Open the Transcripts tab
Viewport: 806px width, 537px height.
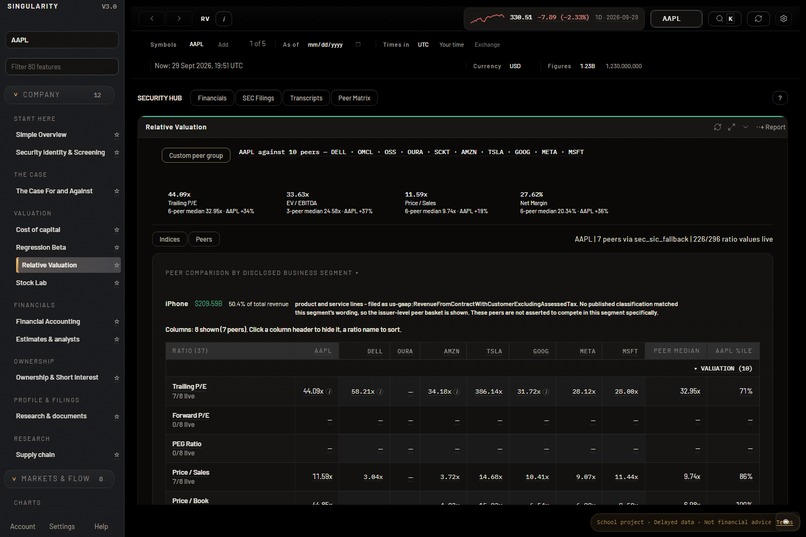306,98
